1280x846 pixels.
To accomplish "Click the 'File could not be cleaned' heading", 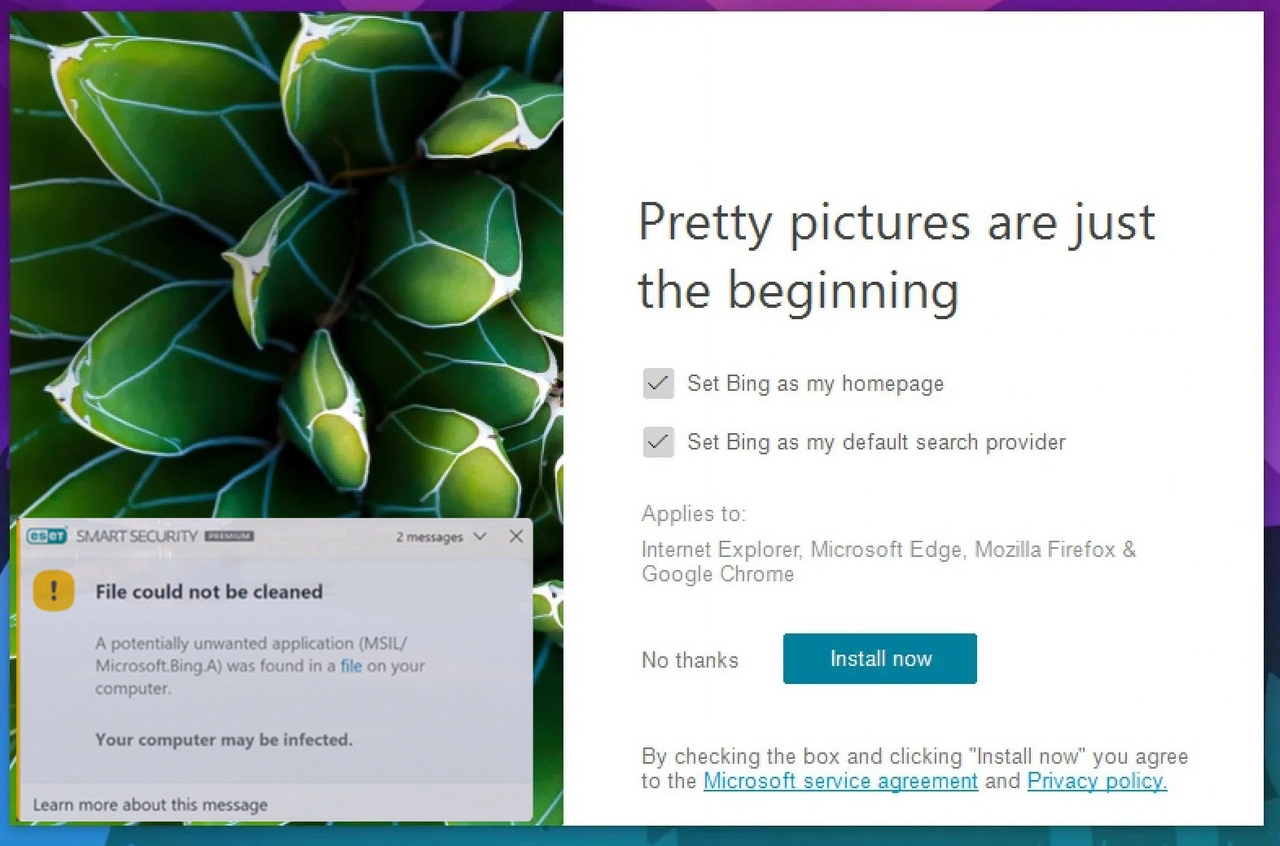I will tap(209, 592).
